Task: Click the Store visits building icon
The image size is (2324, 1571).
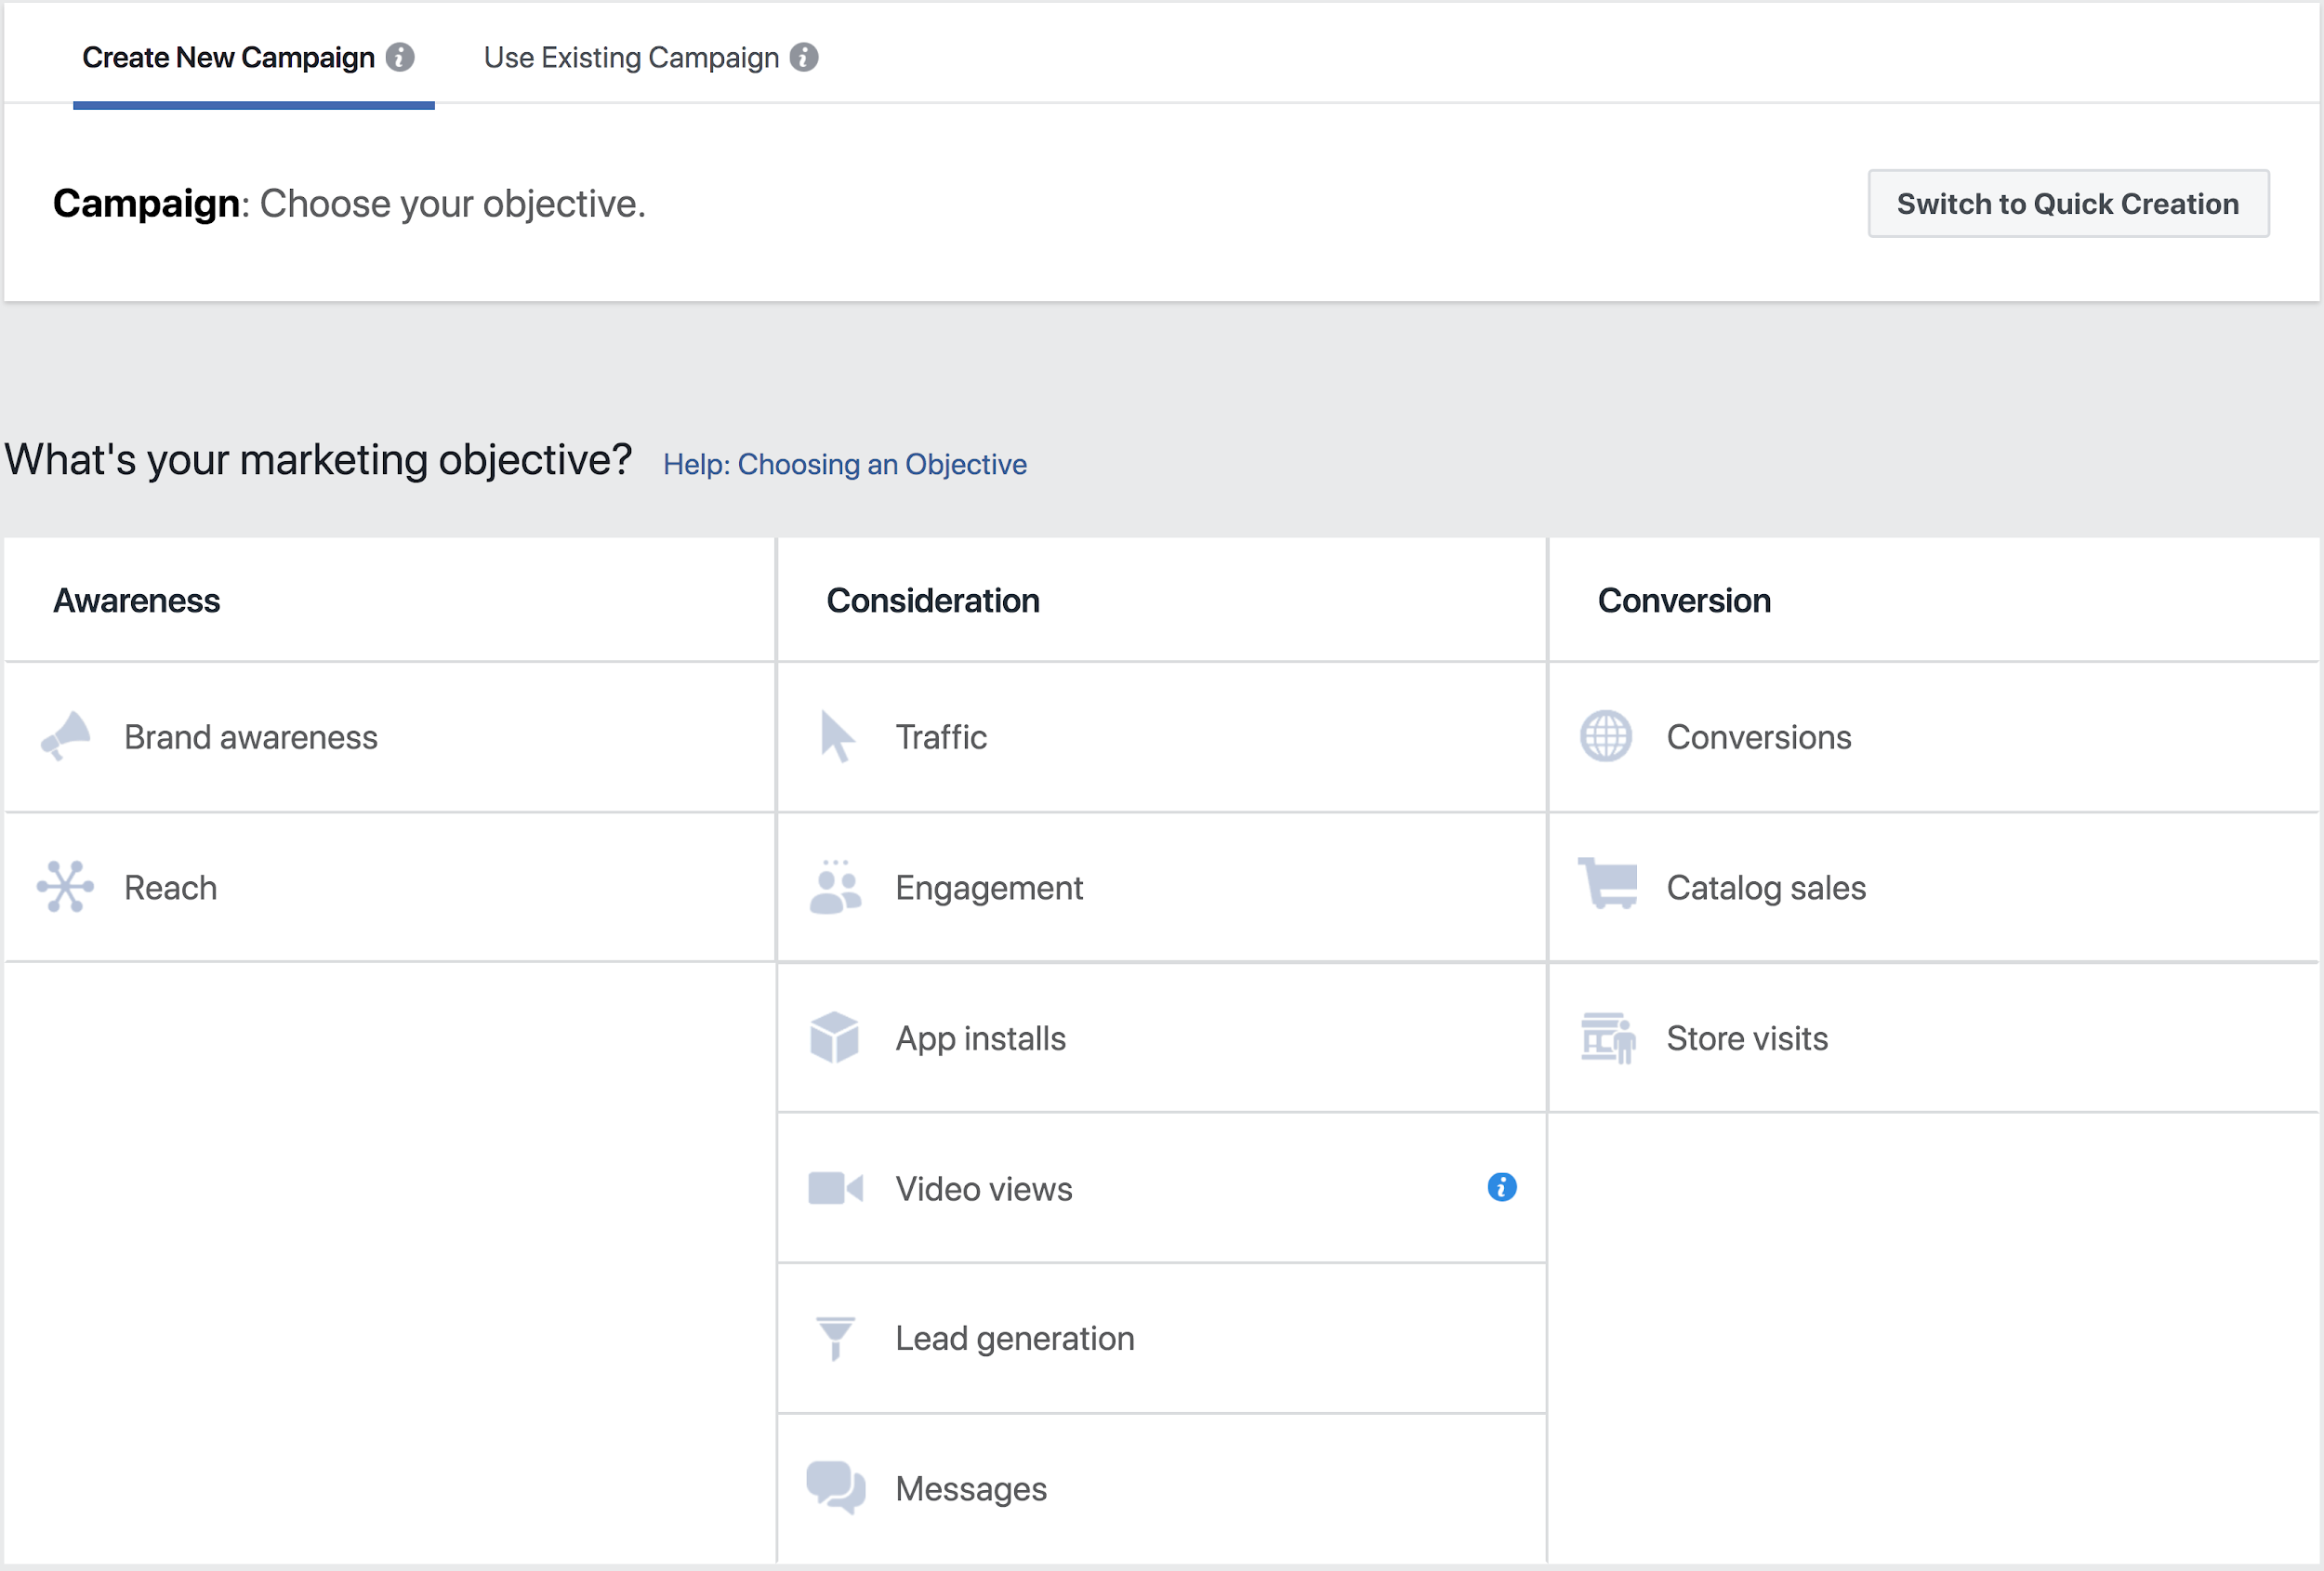Action: (1607, 1036)
